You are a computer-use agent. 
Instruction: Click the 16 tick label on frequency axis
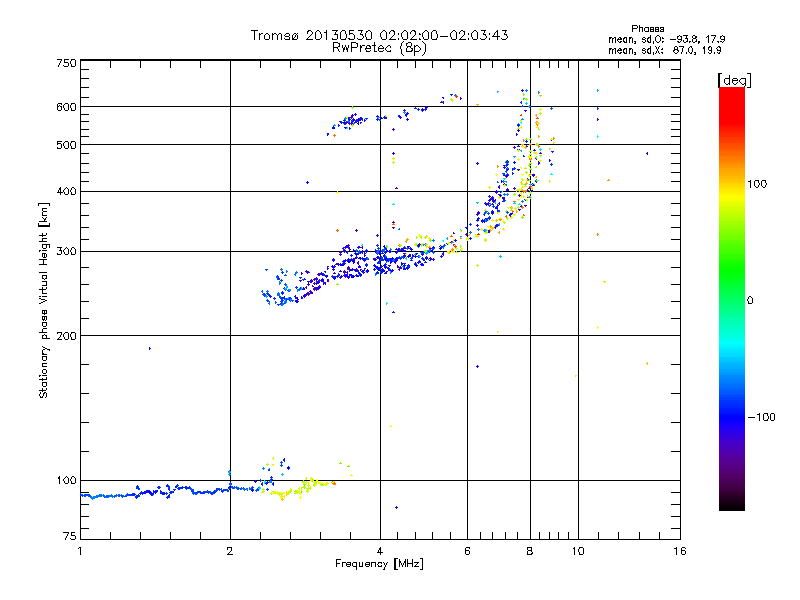tap(680, 551)
